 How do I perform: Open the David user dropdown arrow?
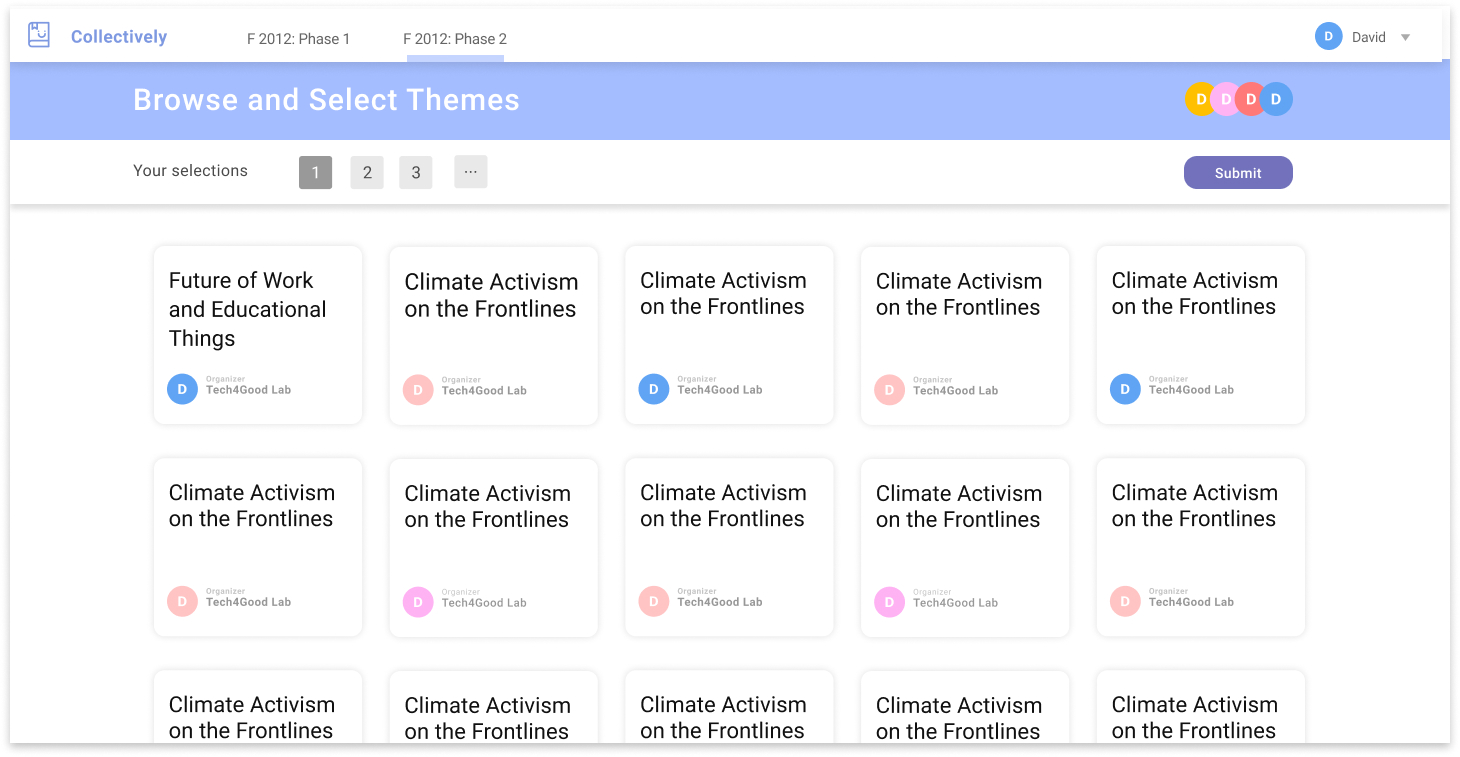(x=1405, y=38)
